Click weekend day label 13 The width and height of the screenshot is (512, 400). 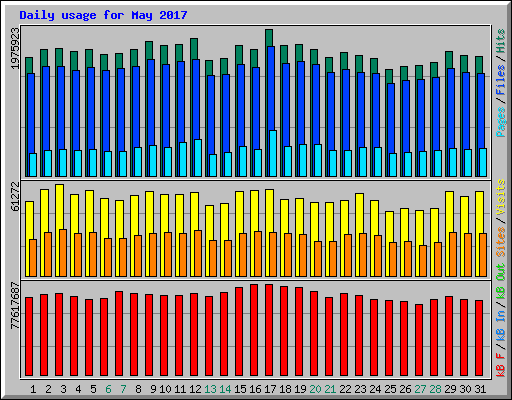(210, 389)
